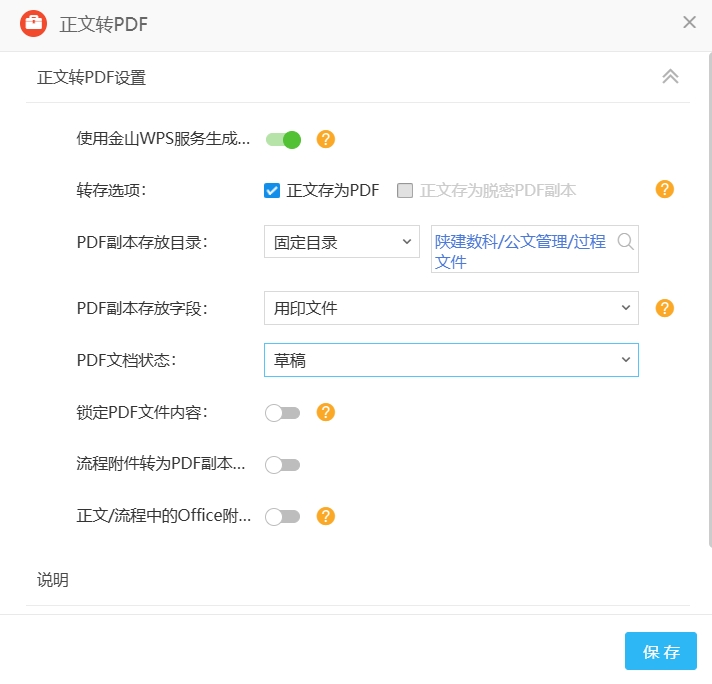
Task: Click help icon beside 锁定PDF文件内容
Action: [325, 412]
